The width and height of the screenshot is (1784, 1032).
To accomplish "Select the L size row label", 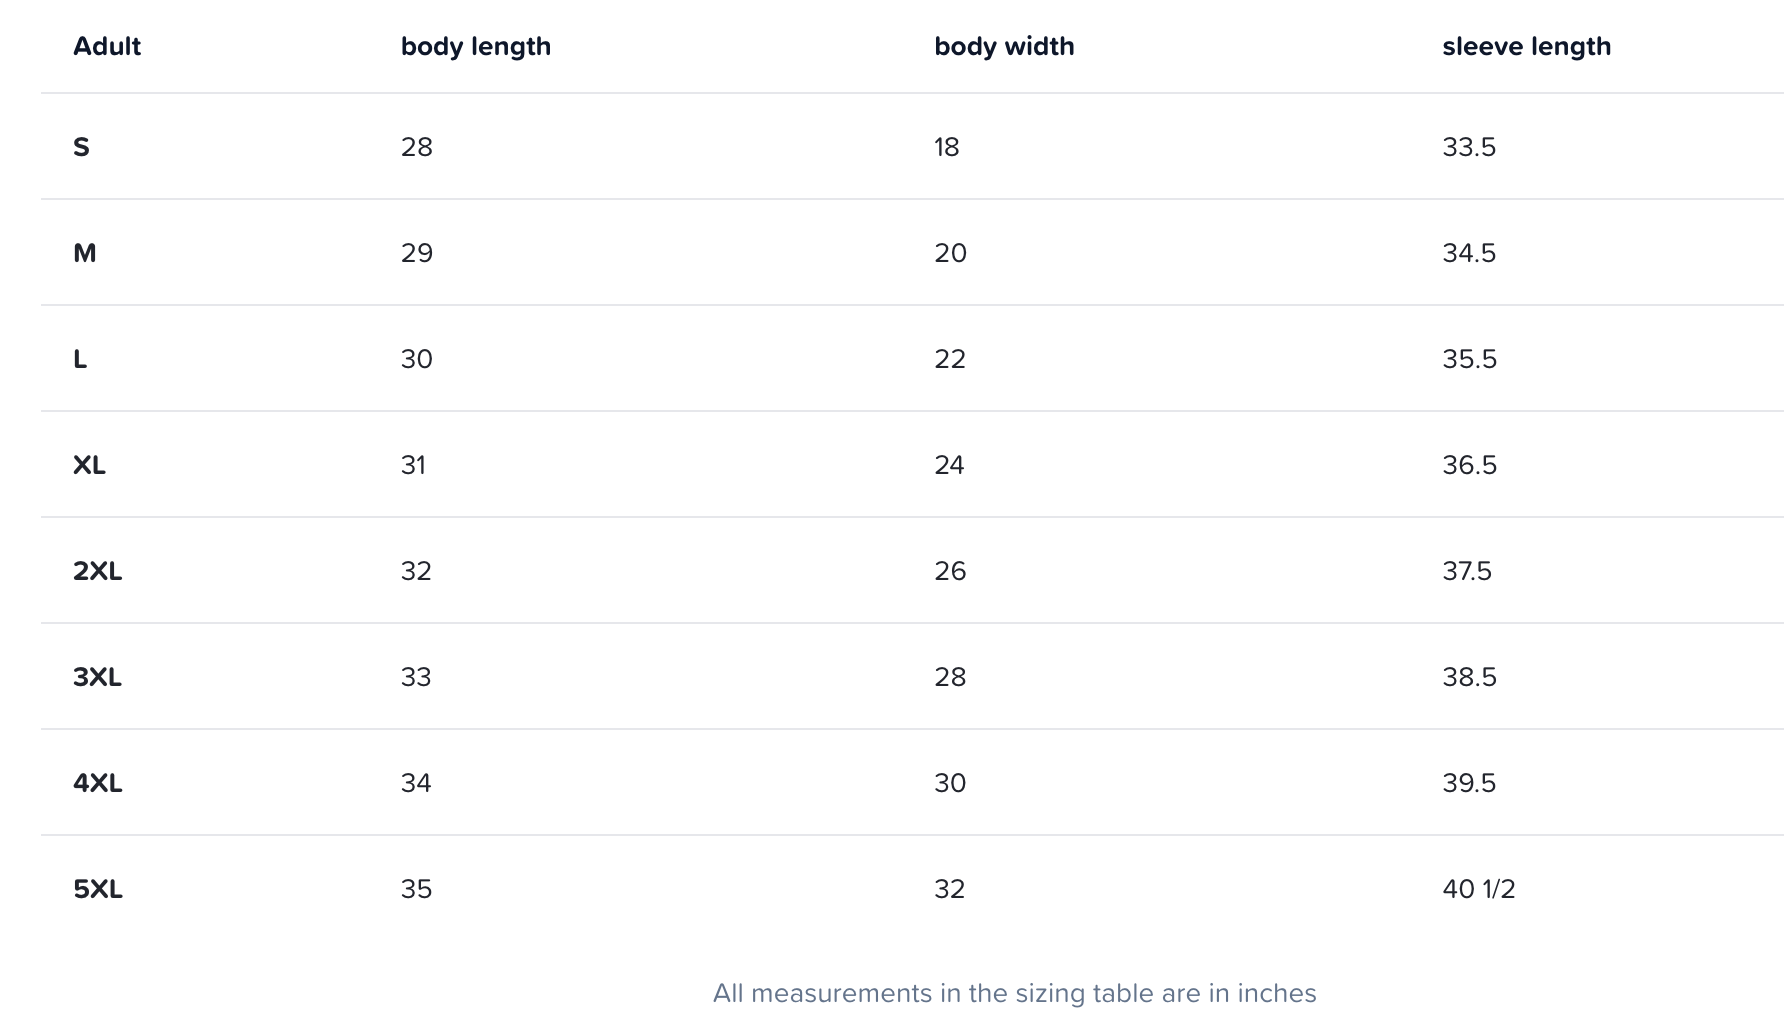I will tap(80, 359).
